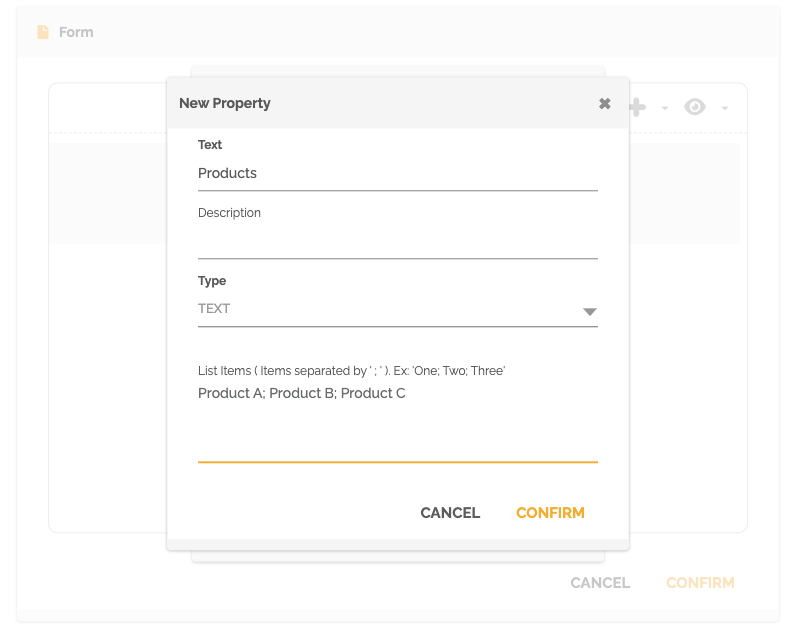Click the List Items instruction label

point(351,371)
